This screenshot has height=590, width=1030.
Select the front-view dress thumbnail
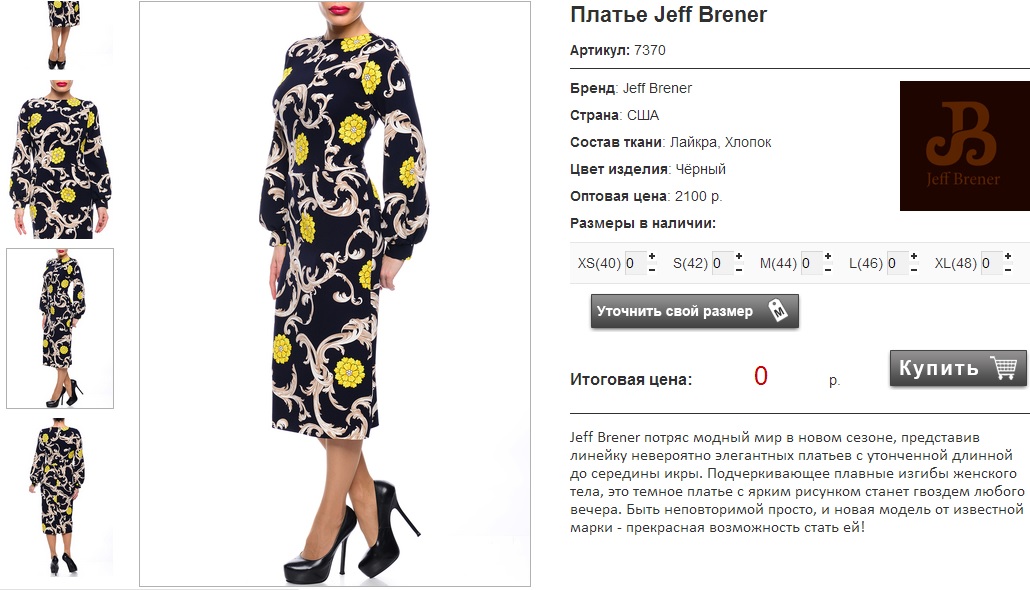pos(60,160)
